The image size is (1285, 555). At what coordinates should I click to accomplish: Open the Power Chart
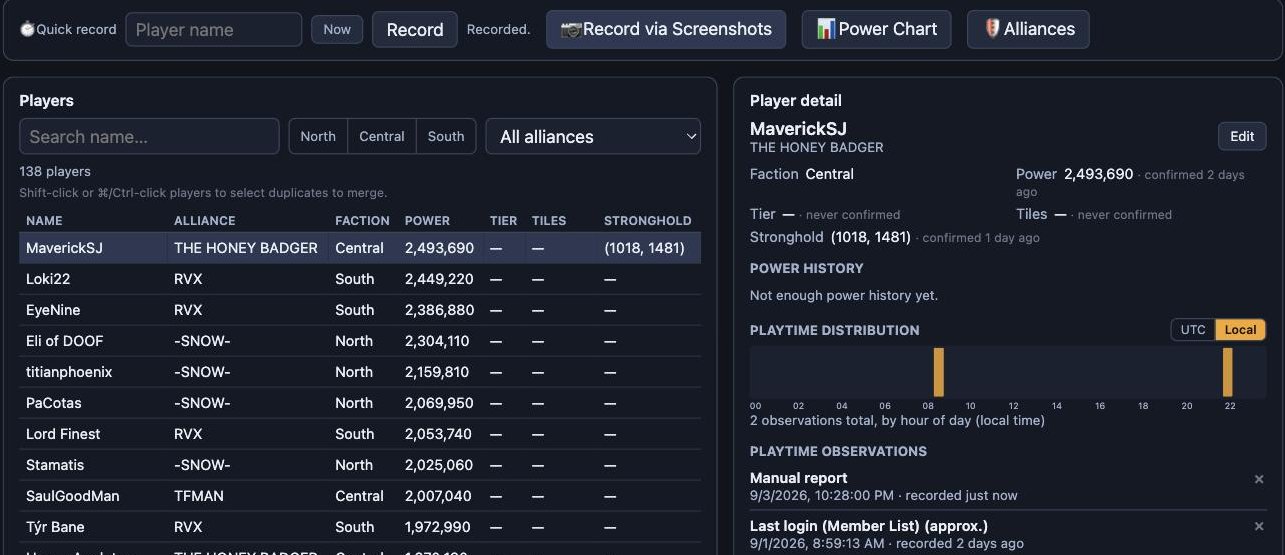pos(877,29)
